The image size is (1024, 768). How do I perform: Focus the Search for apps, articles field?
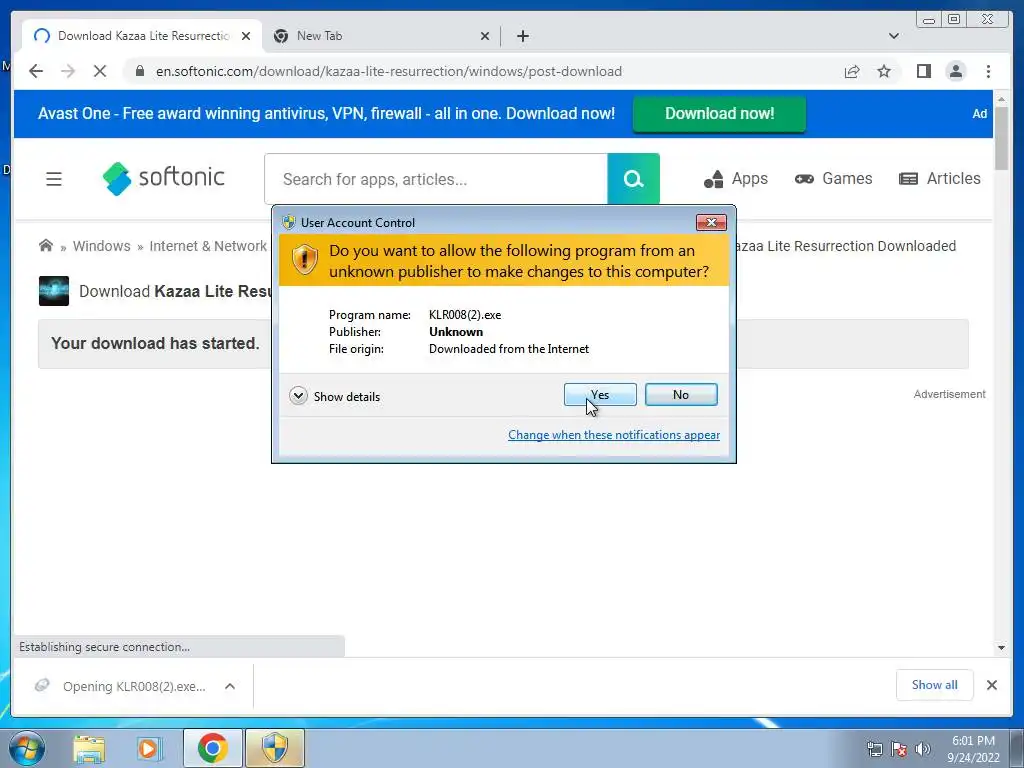pyautogui.click(x=436, y=179)
